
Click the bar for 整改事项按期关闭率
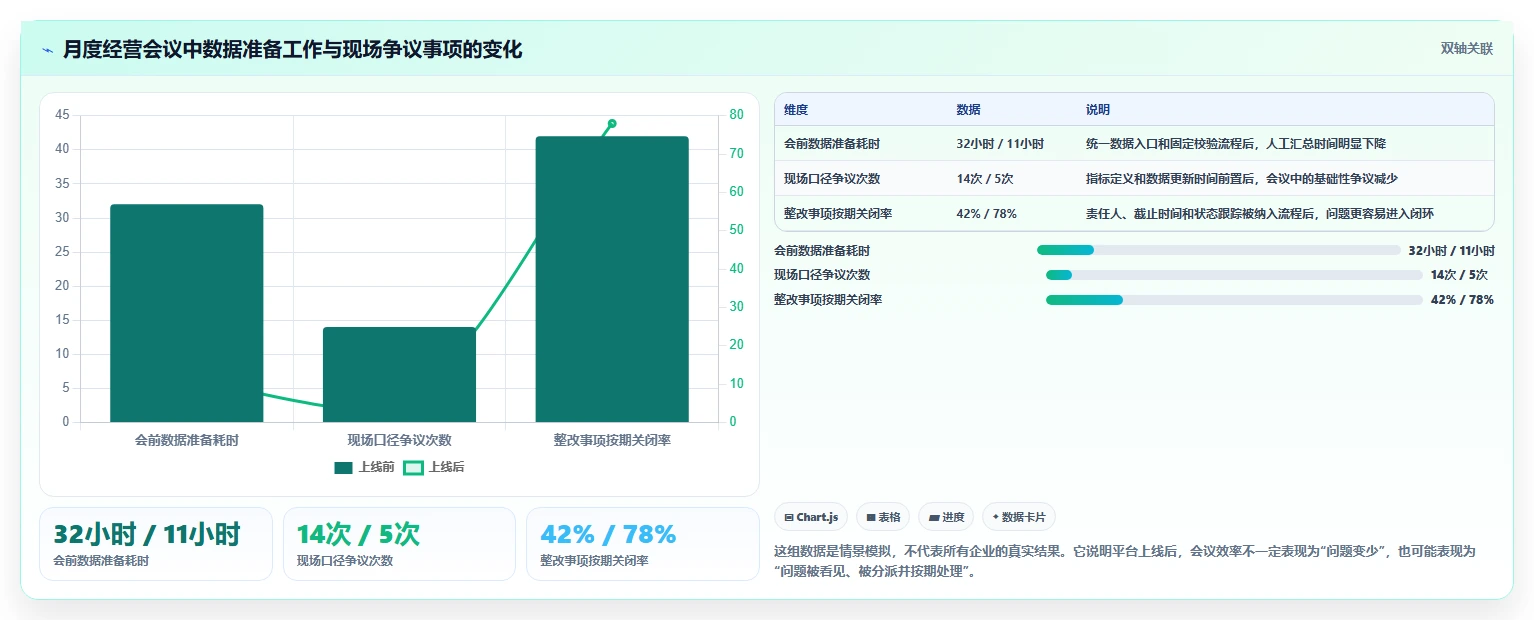point(612,279)
